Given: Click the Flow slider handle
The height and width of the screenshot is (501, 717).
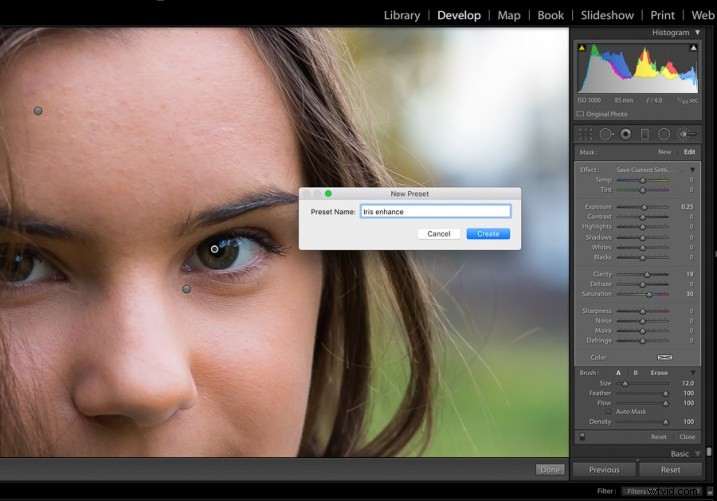Looking at the screenshot, I should 665,403.
